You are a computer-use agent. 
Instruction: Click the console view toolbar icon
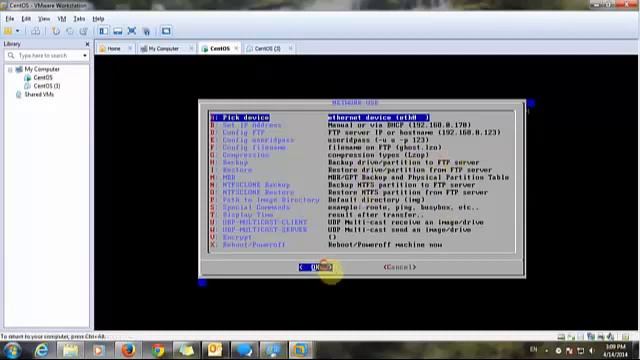pos(166,31)
